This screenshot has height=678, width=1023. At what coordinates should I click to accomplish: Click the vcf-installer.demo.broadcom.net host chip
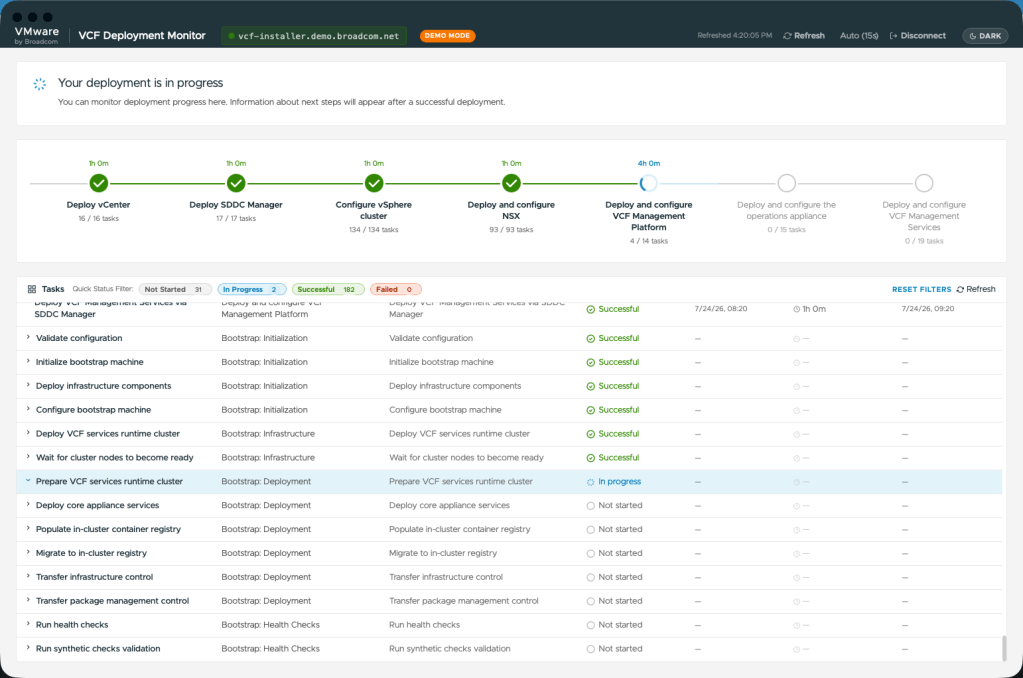click(x=314, y=36)
